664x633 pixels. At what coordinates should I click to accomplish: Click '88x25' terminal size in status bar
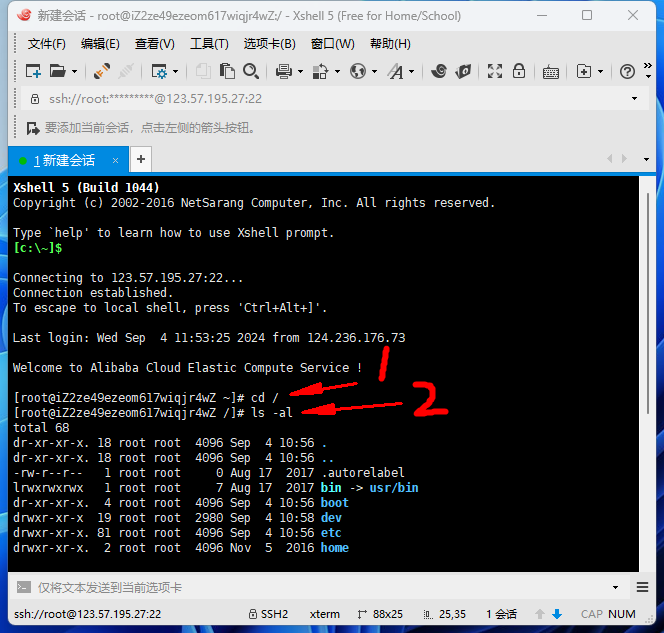coord(387,614)
